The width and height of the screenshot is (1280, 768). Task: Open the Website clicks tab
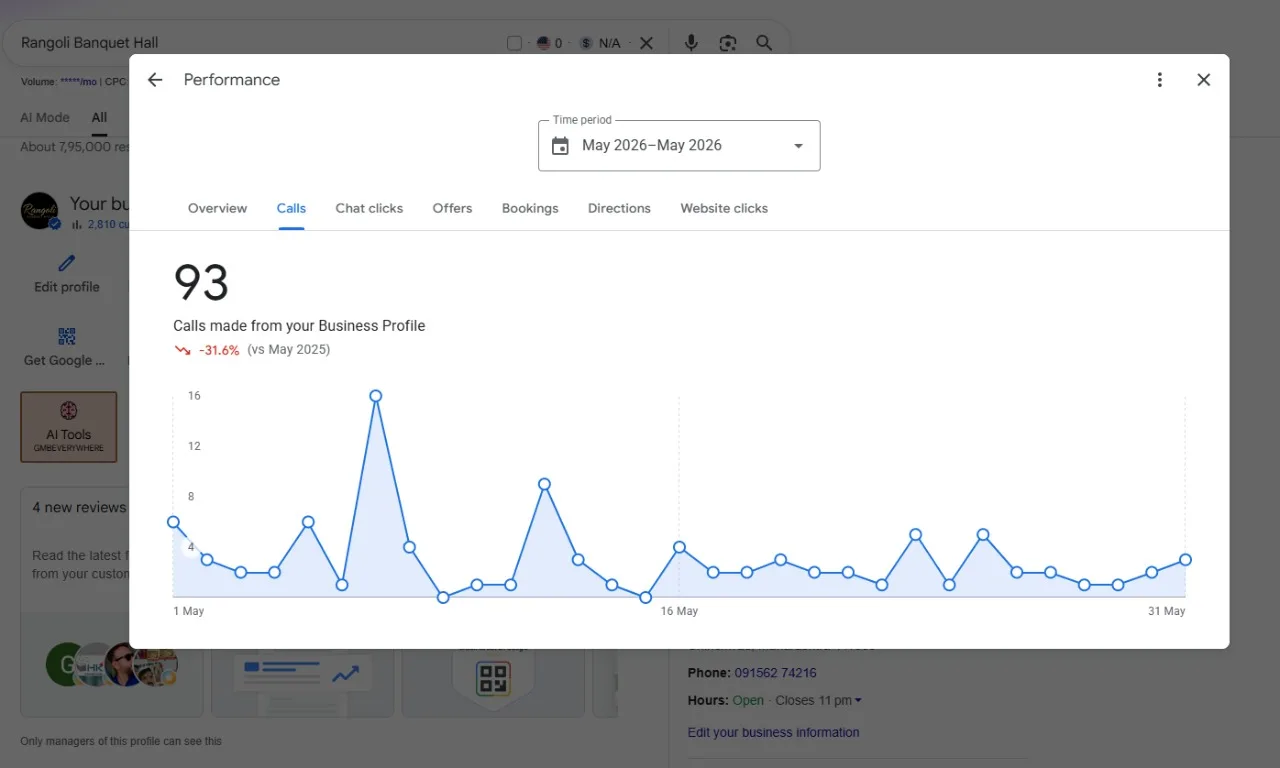click(x=724, y=208)
